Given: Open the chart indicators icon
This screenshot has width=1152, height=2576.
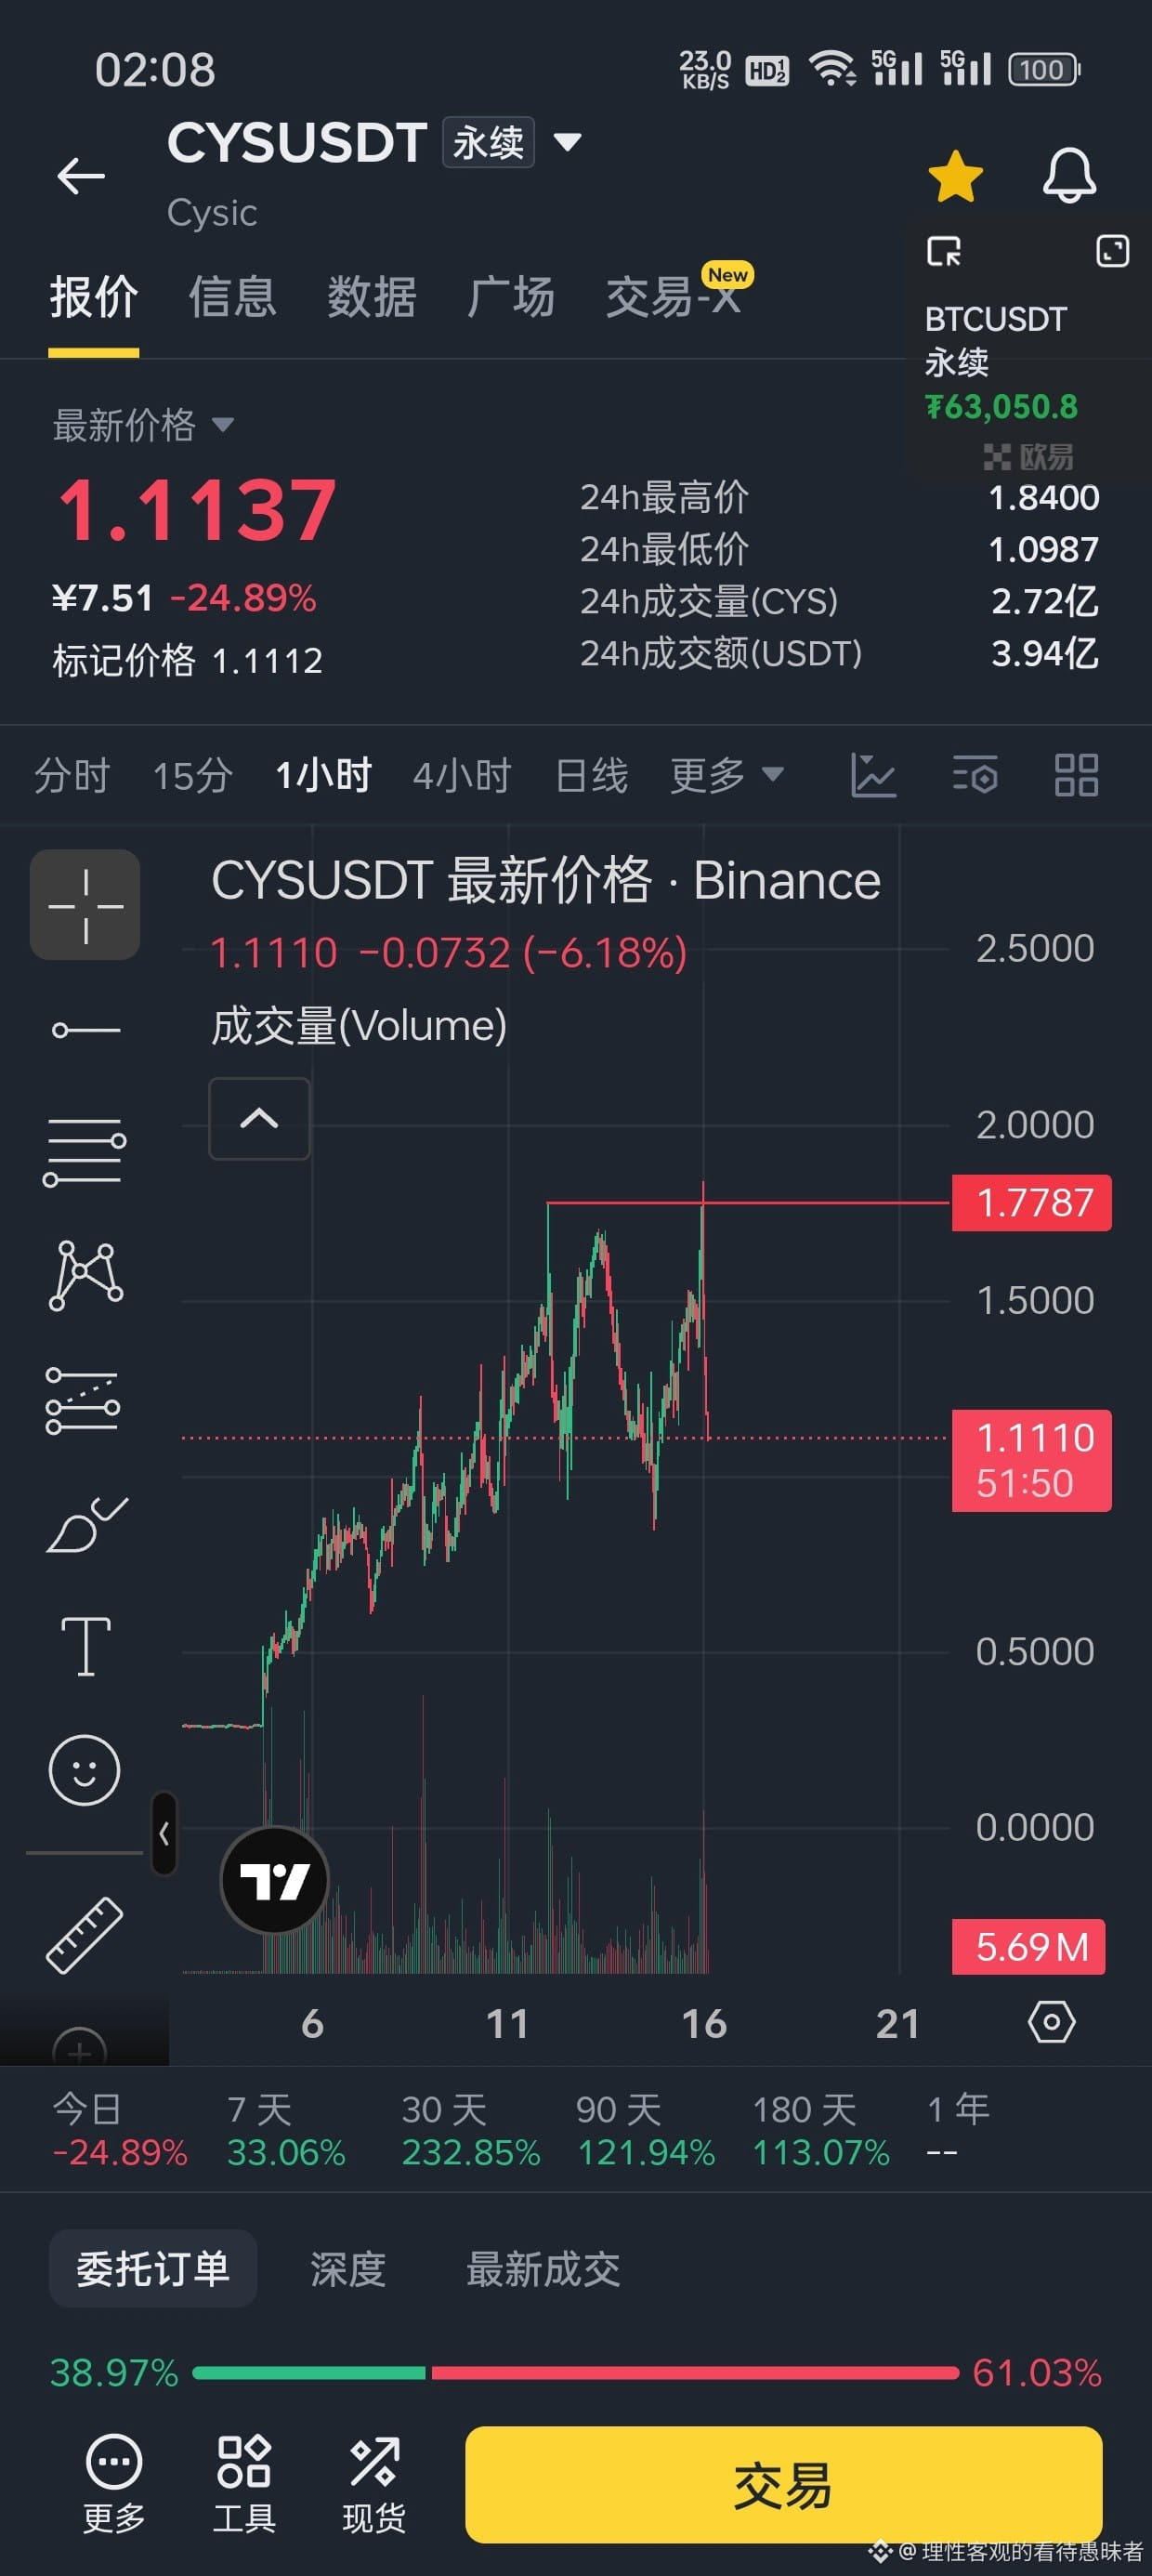Looking at the screenshot, I should click(873, 775).
